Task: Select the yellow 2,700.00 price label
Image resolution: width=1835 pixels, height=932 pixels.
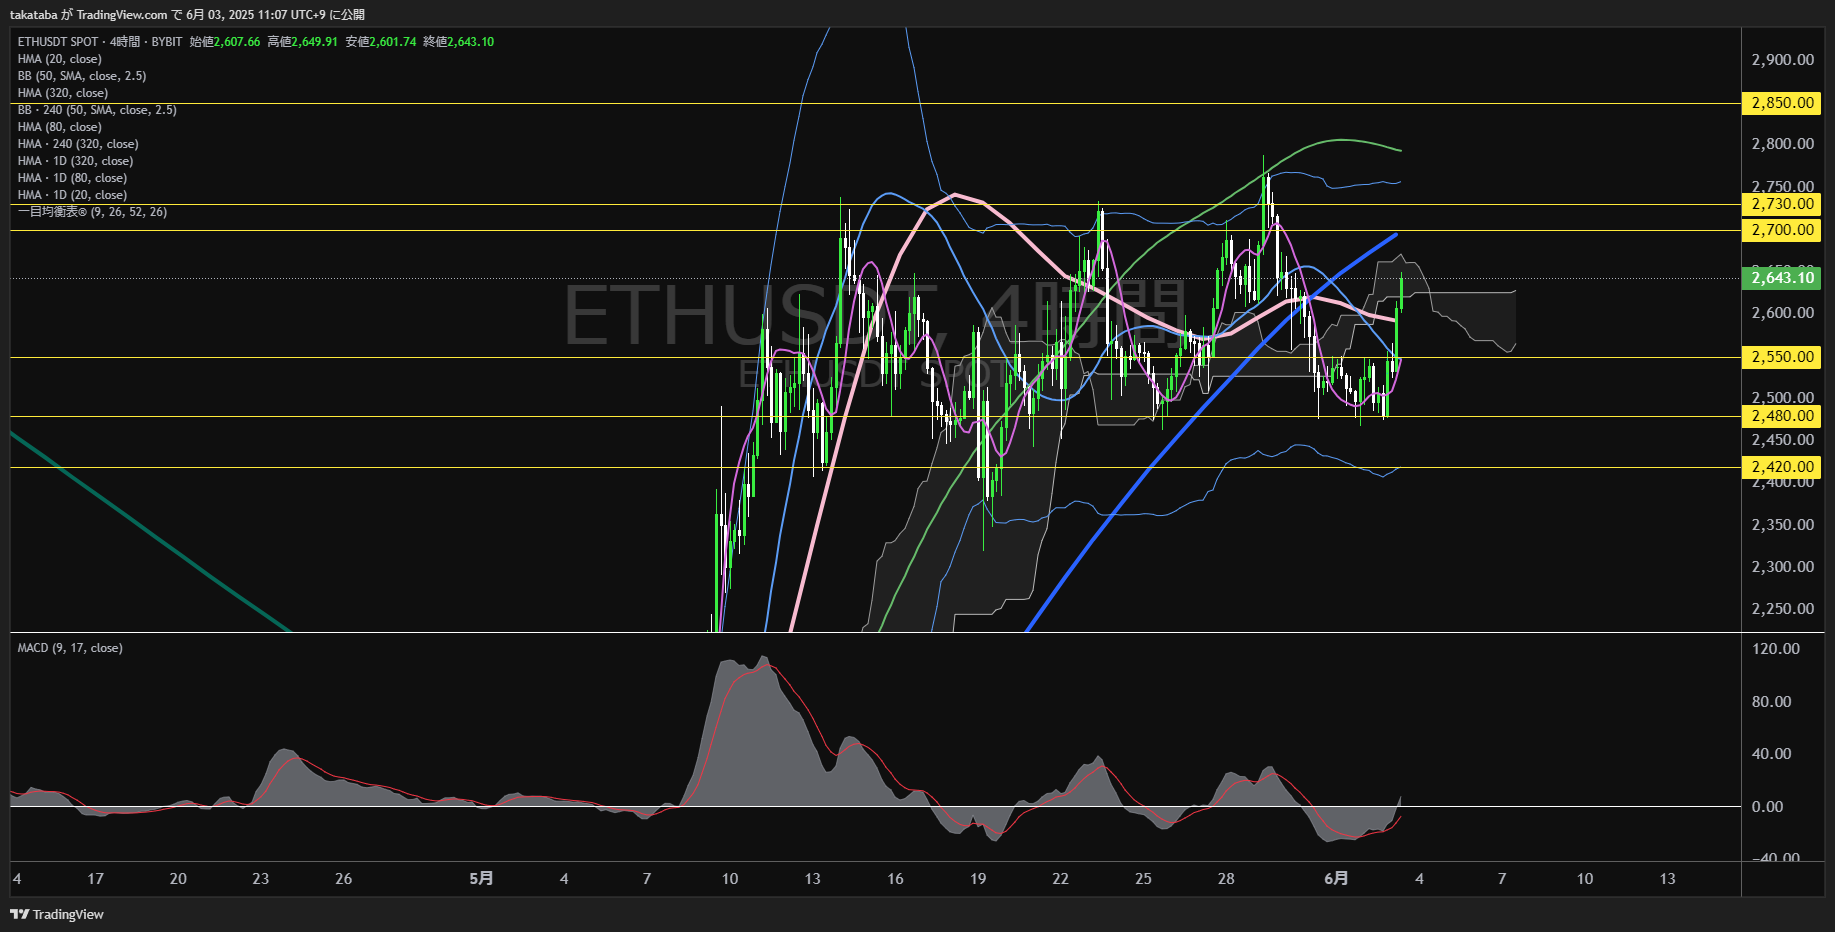Action: 1781,230
